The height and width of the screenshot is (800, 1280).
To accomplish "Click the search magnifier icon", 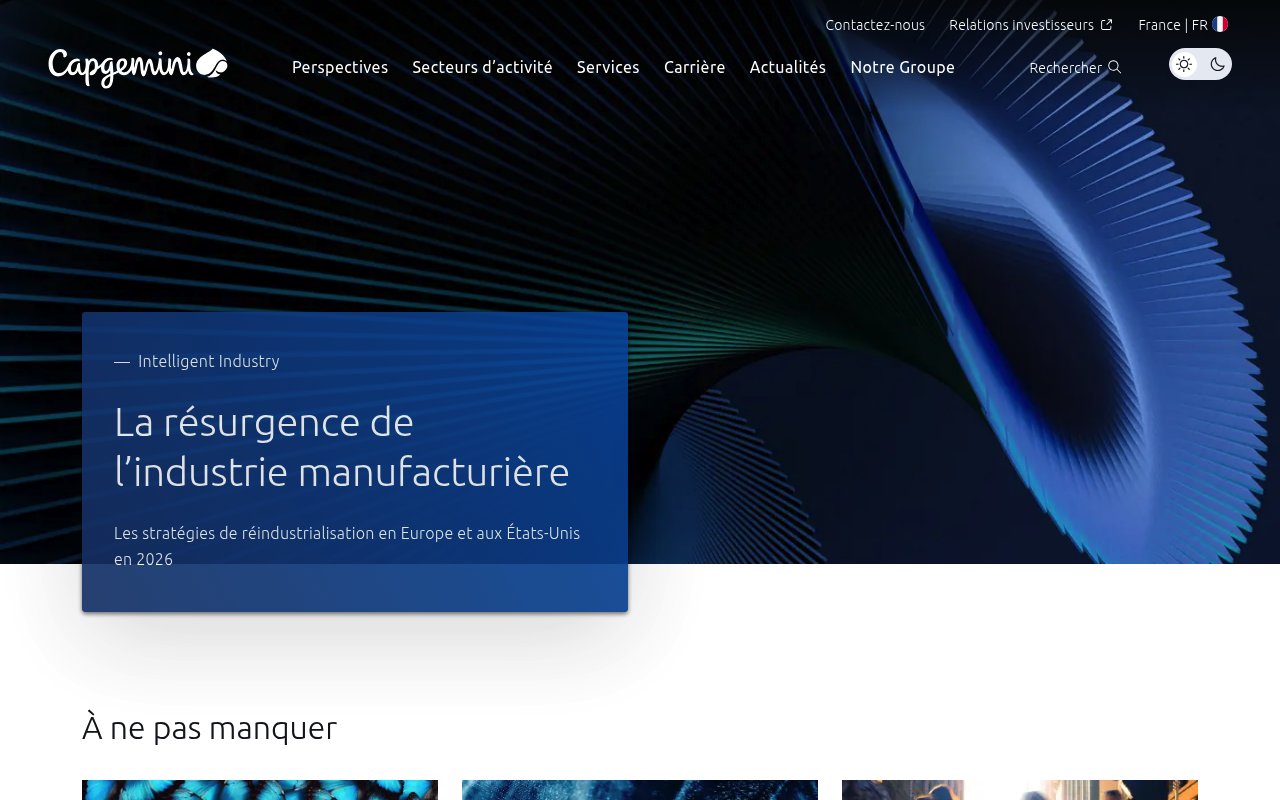I will [x=1114, y=67].
